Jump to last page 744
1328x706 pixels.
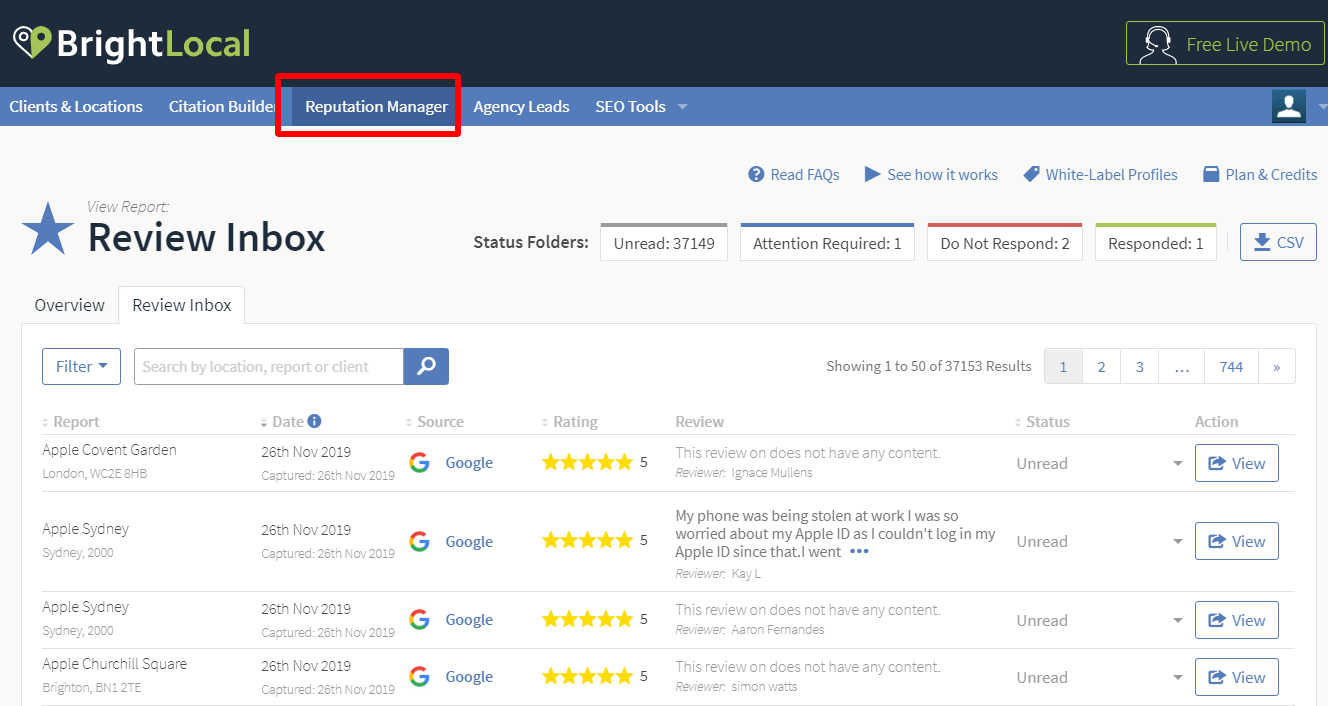coord(1231,366)
